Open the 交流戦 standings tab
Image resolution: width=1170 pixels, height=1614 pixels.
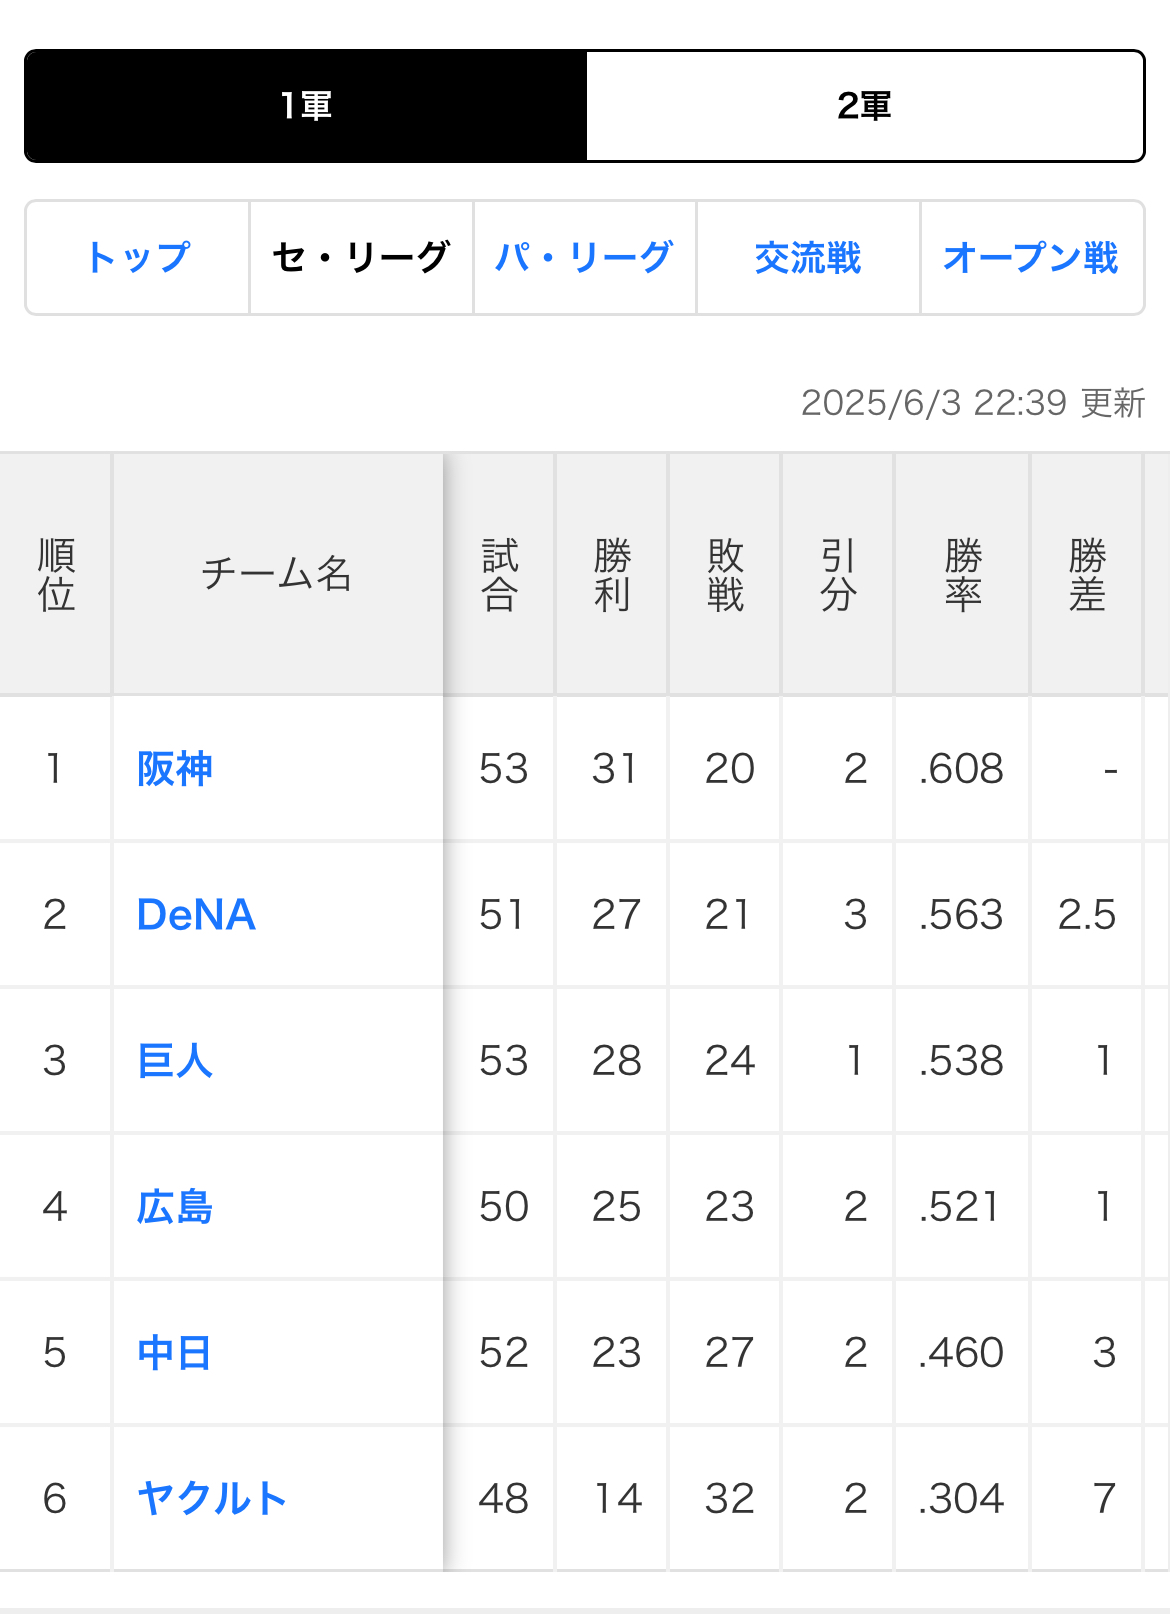pos(808,258)
